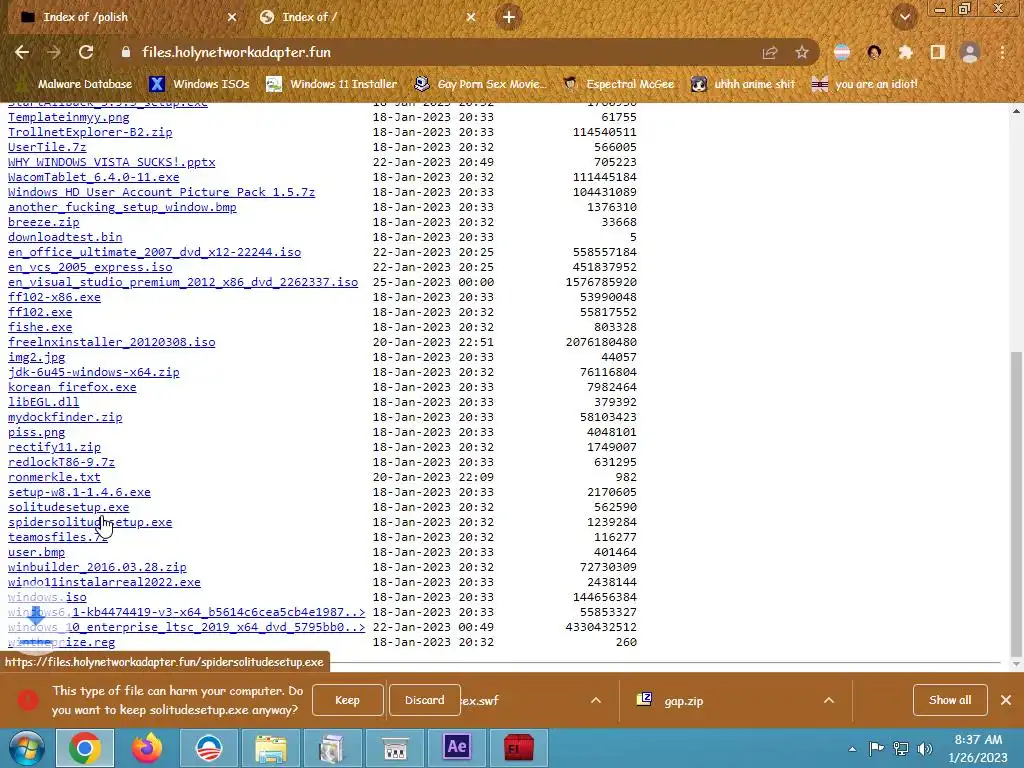The height and width of the screenshot is (768, 1024).
Task: Click the freelnxinstaller_20120308.iso link
Action: [112, 343]
